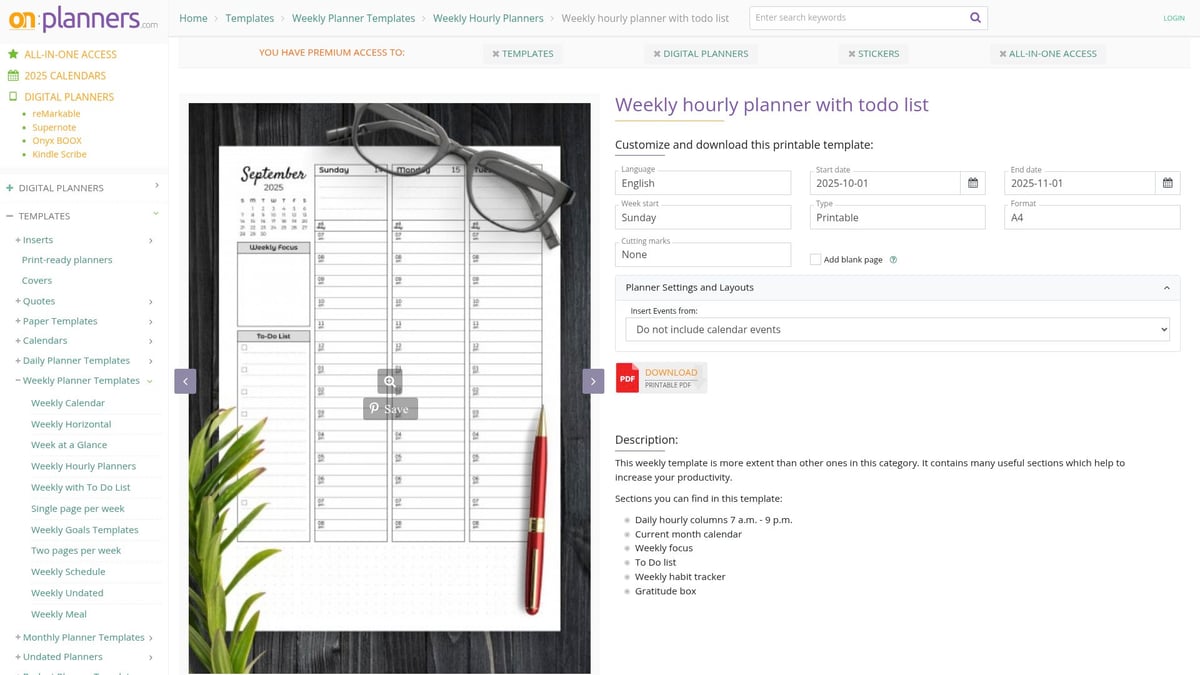
Task: Click the Login link
Action: (x=1173, y=18)
